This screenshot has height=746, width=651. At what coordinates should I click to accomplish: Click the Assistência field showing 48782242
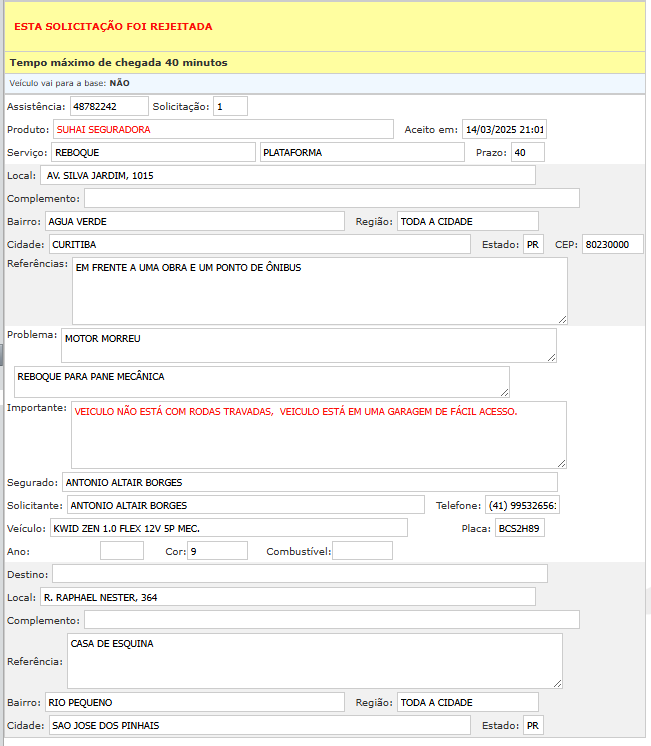pyautogui.click(x=108, y=106)
